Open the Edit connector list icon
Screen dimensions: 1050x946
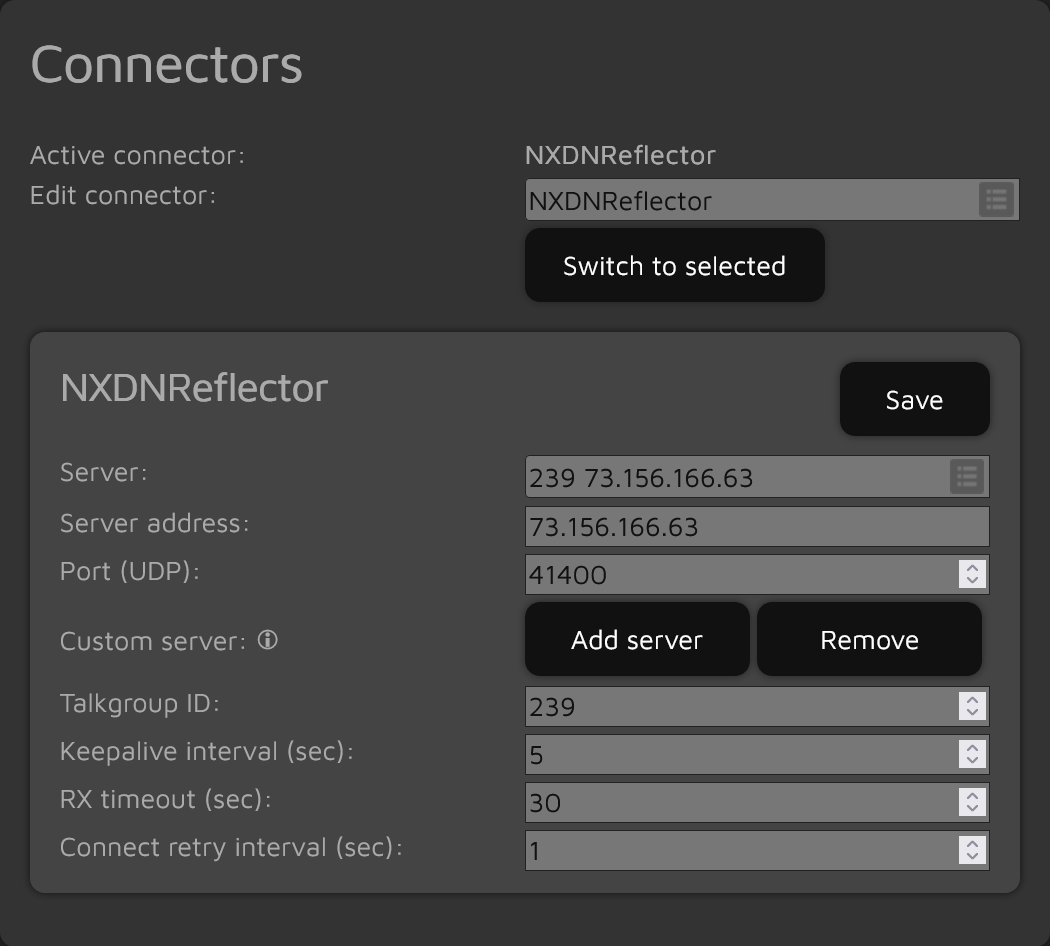996,200
